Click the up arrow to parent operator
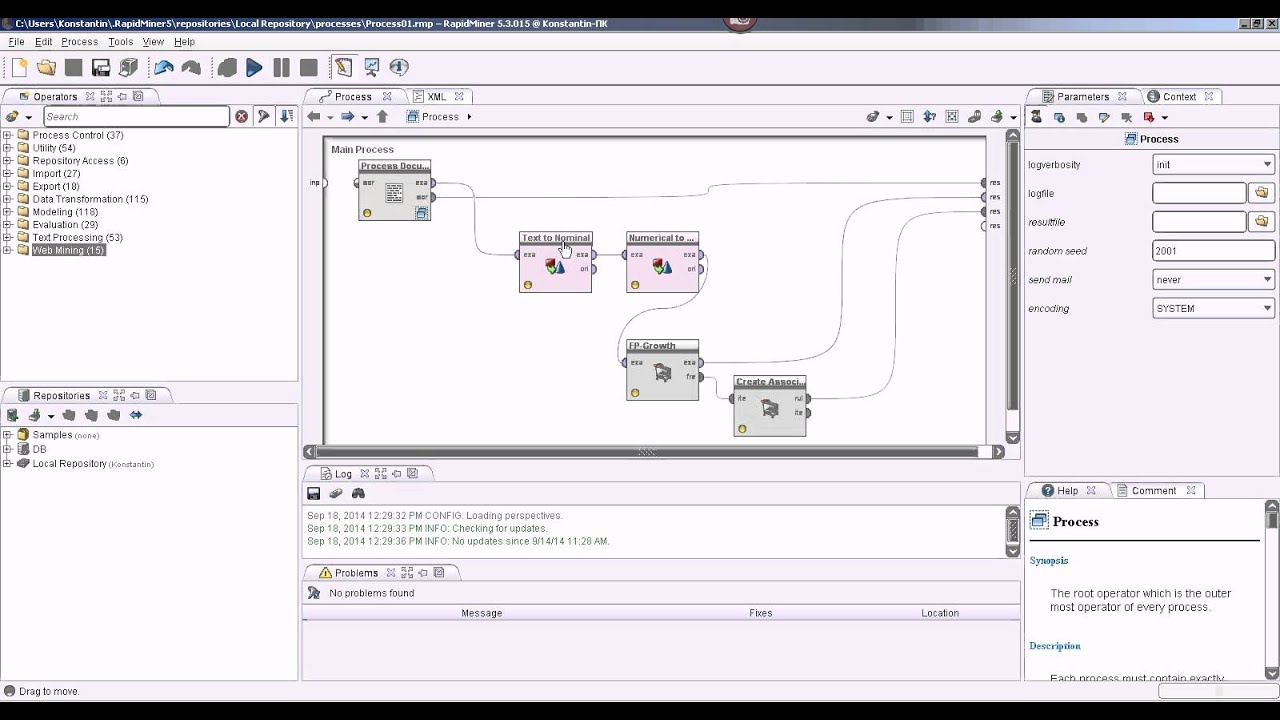1280x720 pixels. tap(382, 117)
